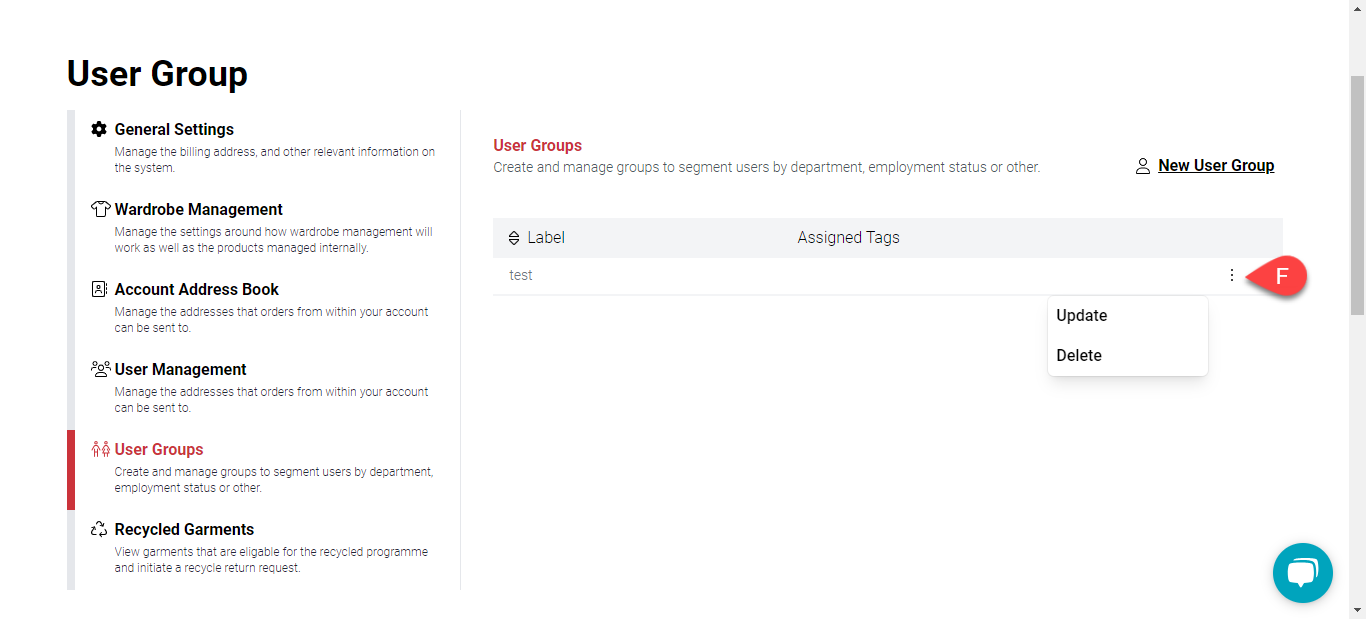The image size is (1366, 619).
Task: Click the Wardrobe Management t-shirt icon
Action: pos(99,209)
